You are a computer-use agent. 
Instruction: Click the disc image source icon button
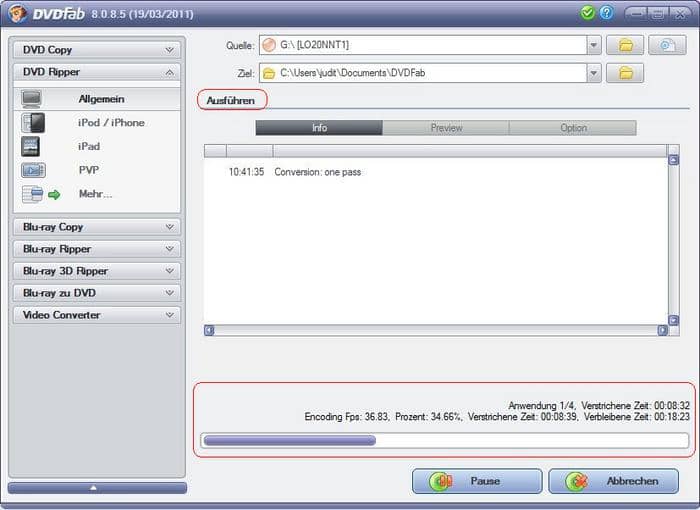point(667,45)
